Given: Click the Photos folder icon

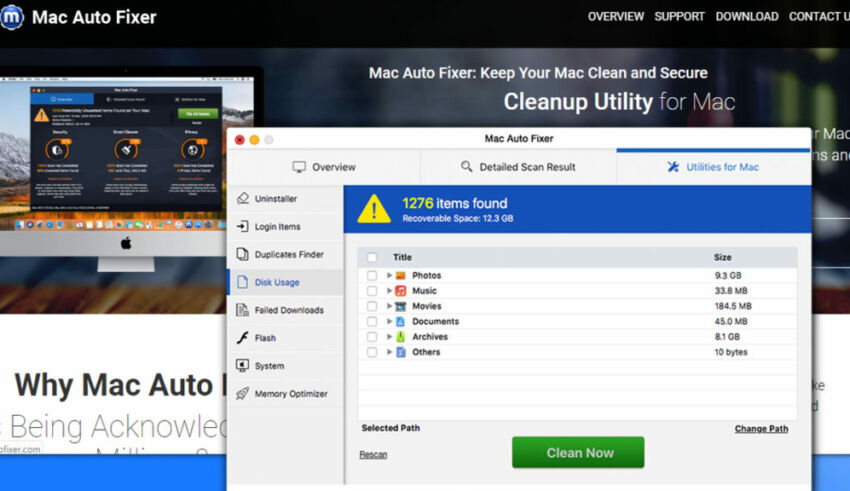Looking at the screenshot, I should (401, 275).
